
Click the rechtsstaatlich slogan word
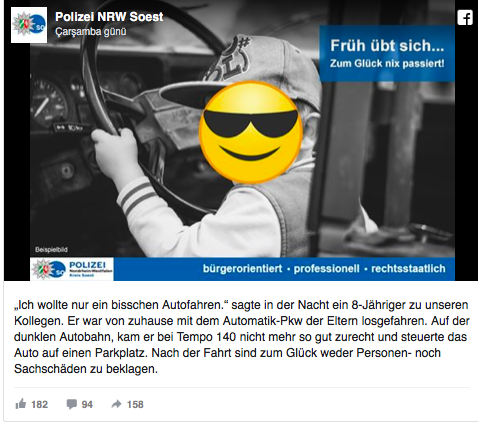point(408,269)
